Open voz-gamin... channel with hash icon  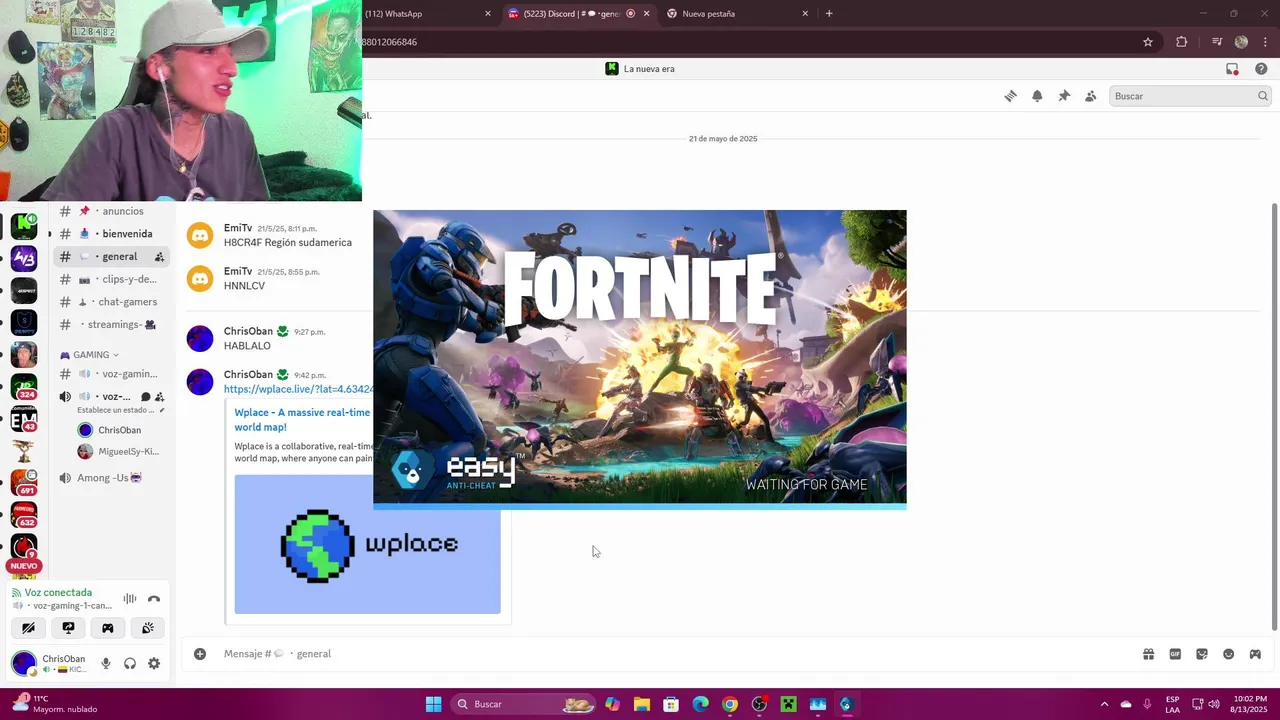point(109,374)
